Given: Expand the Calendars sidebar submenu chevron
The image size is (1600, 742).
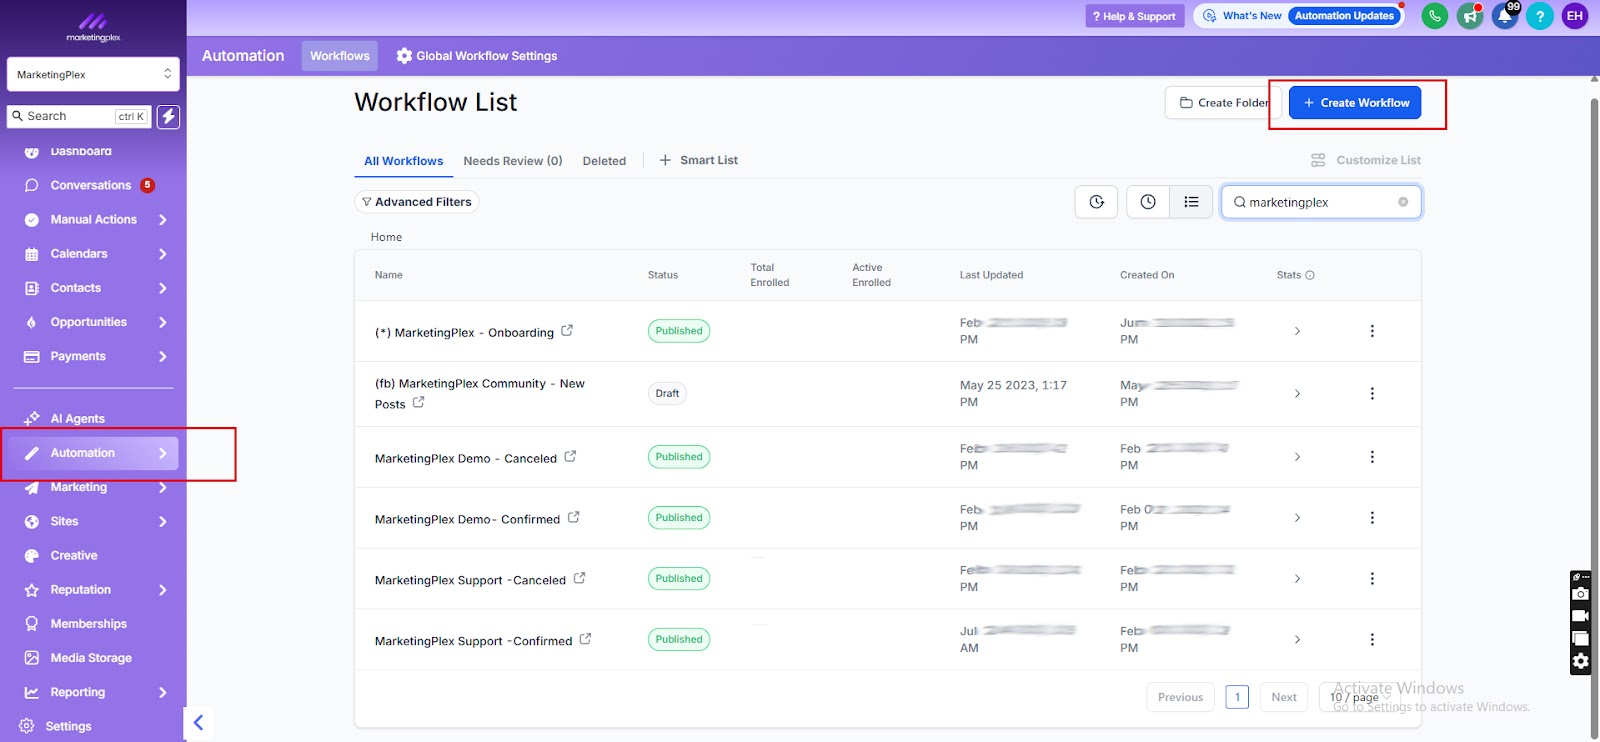Looking at the screenshot, I should (x=162, y=254).
